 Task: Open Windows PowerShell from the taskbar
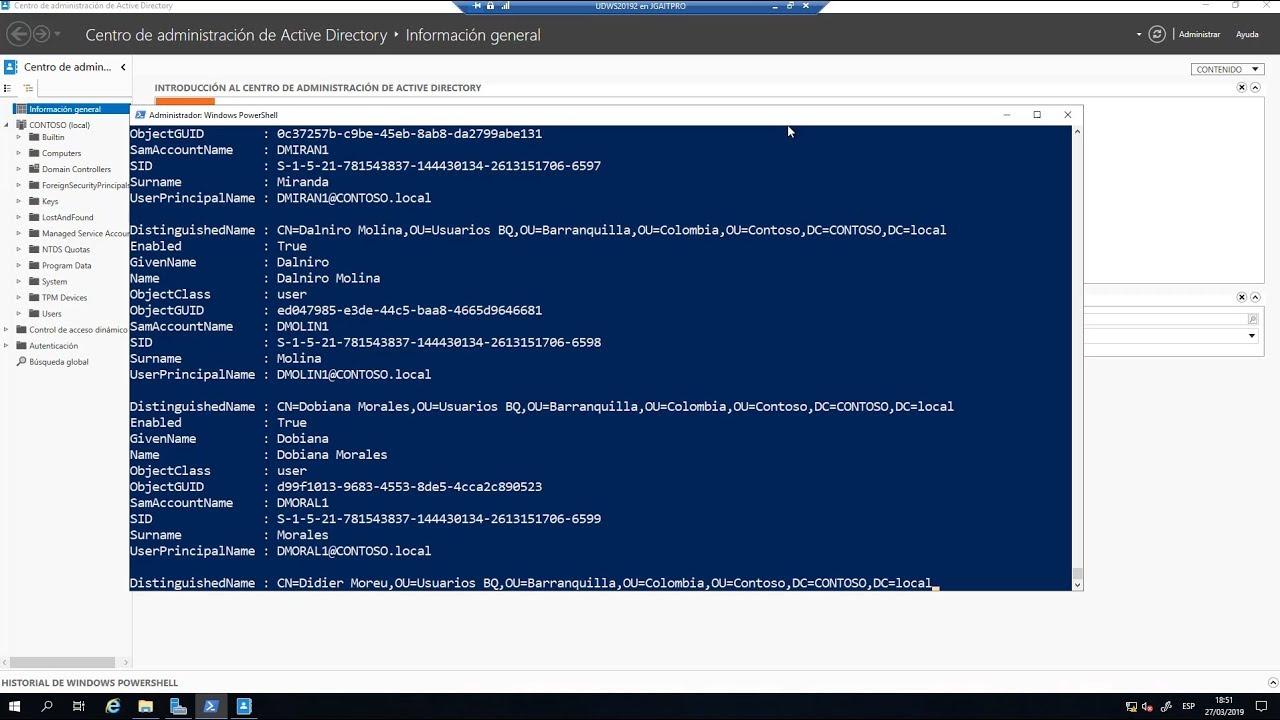click(211, 707)
